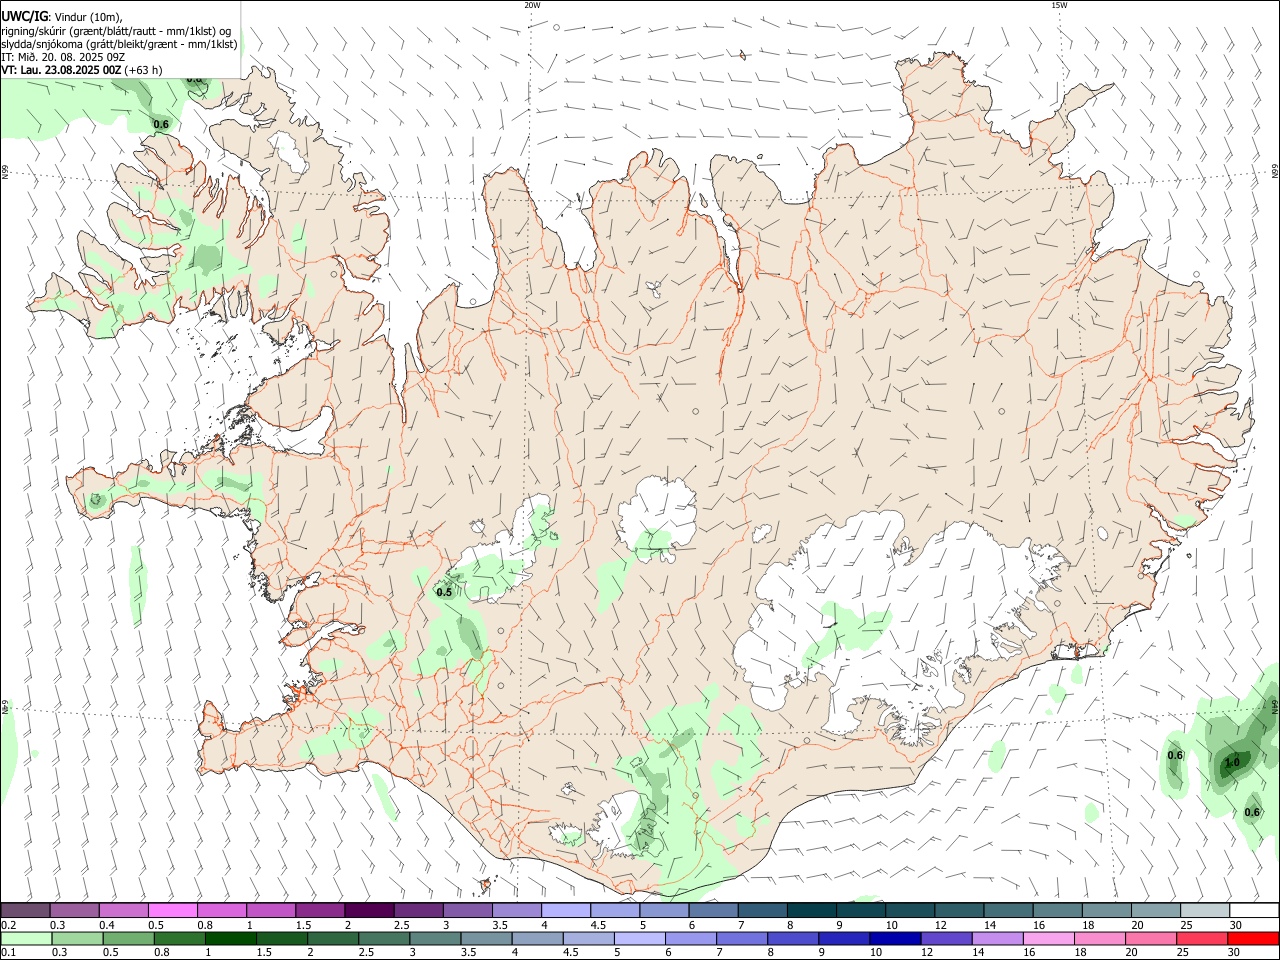Click the 15W longitude label
This screenshot has width=1280, height=960.
(x=1059, y=5)
